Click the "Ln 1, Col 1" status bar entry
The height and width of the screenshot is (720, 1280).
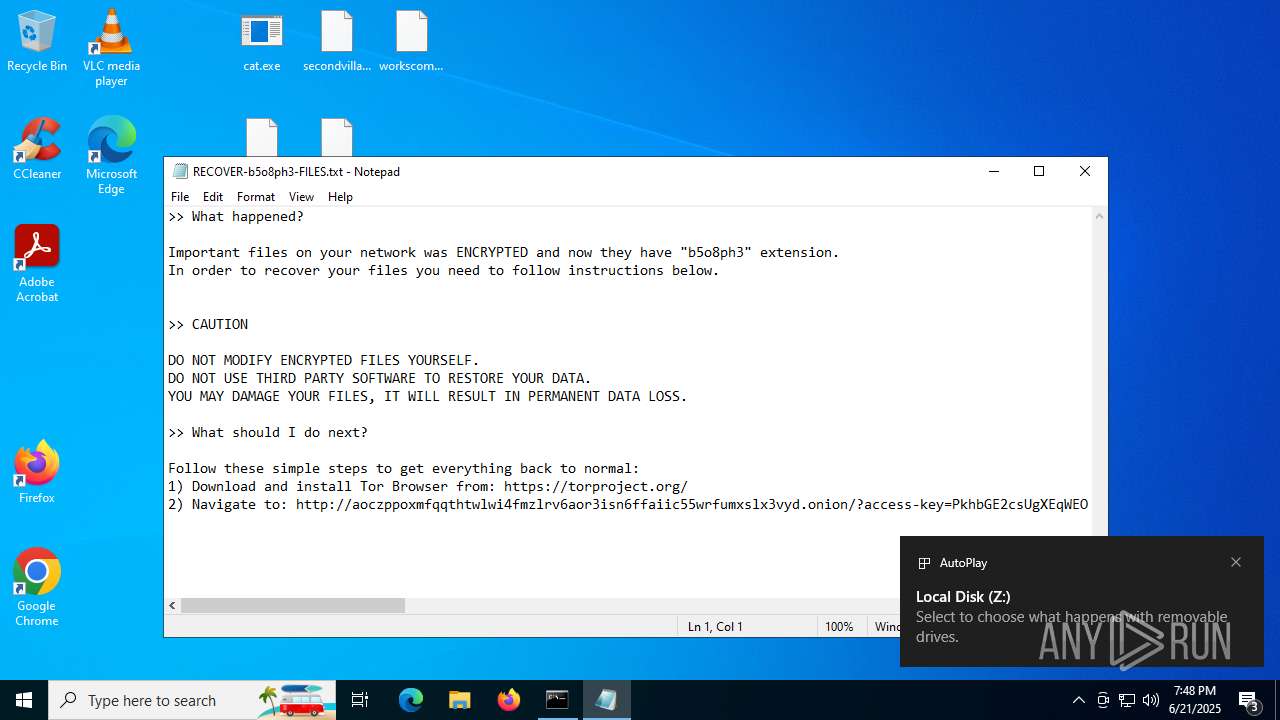coord(715,626)
